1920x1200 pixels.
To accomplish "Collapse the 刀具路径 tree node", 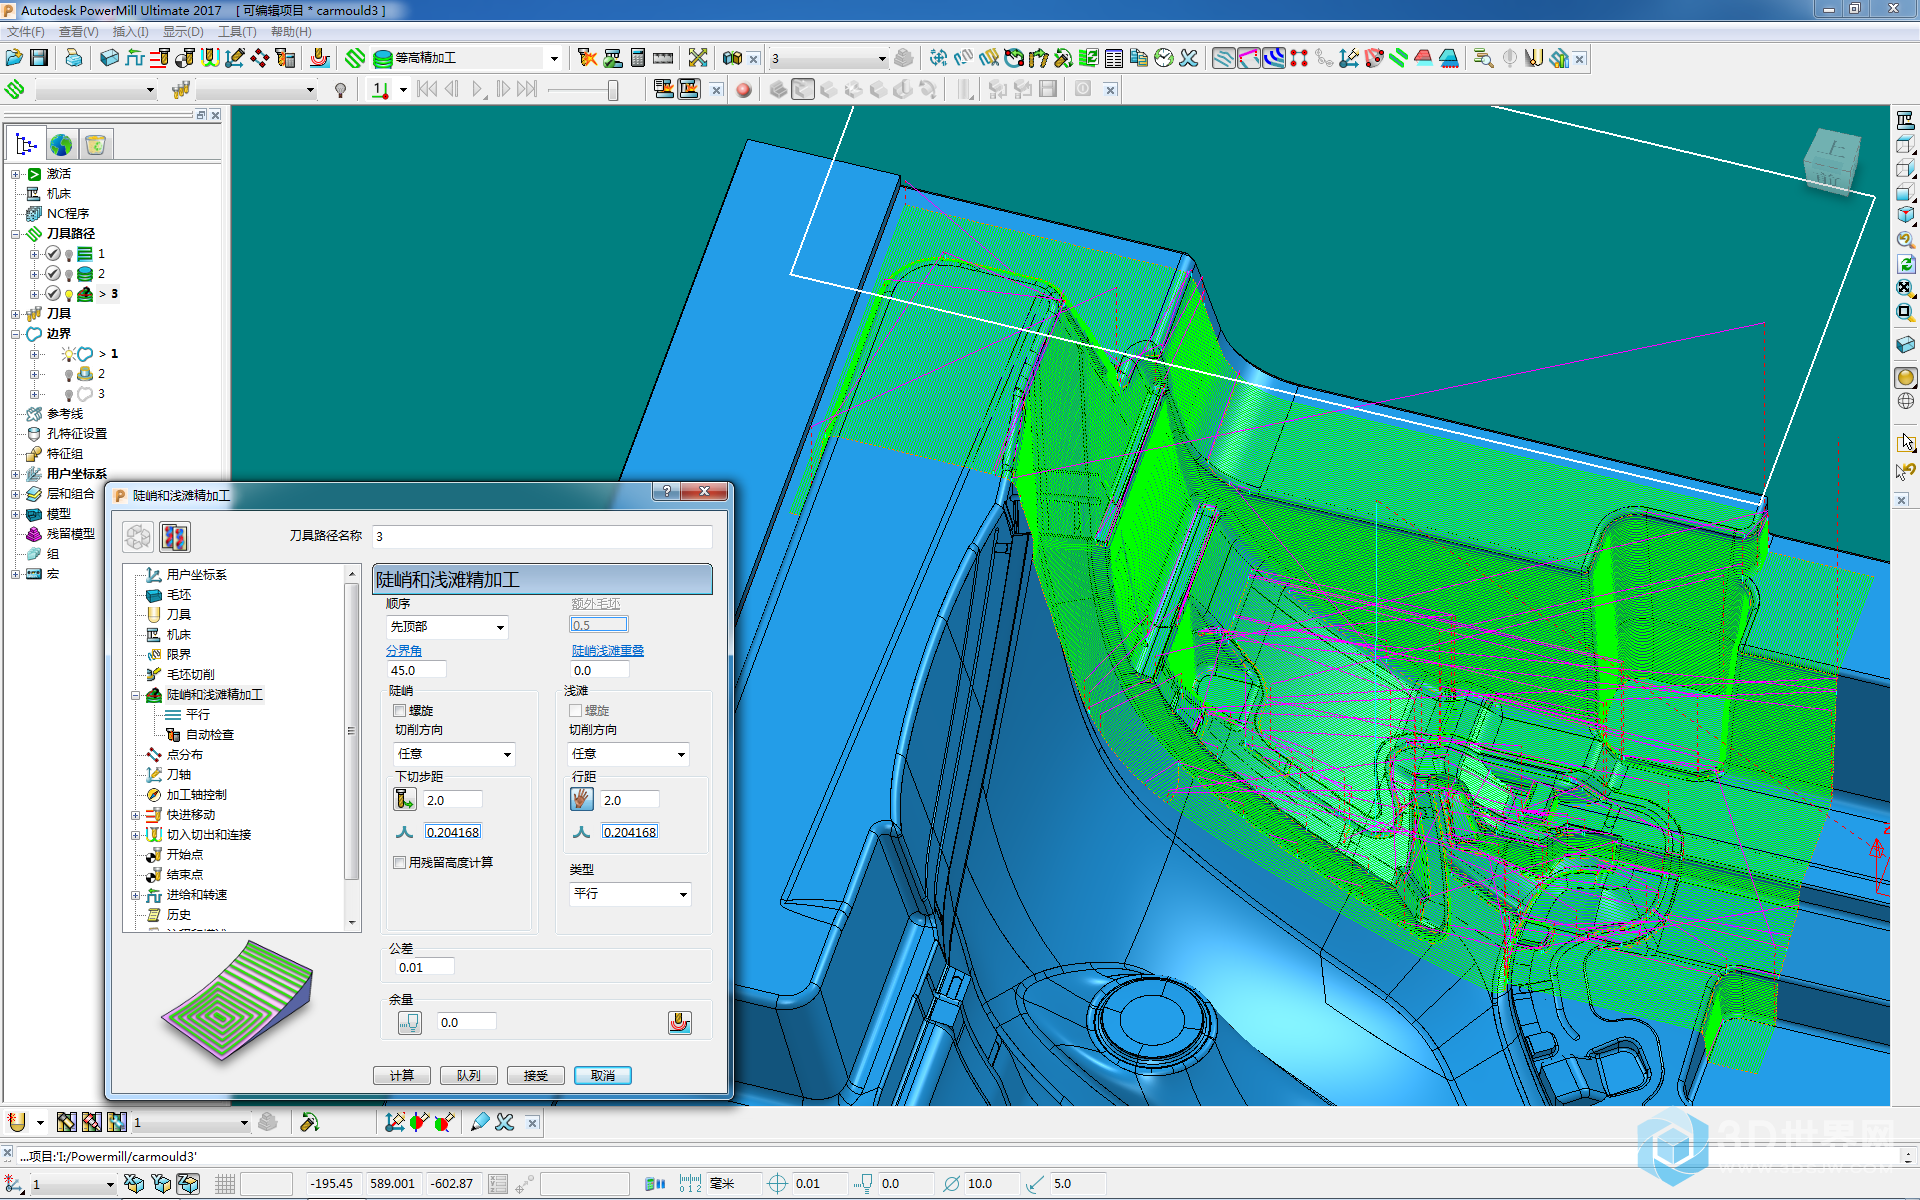I will (16, 234).
